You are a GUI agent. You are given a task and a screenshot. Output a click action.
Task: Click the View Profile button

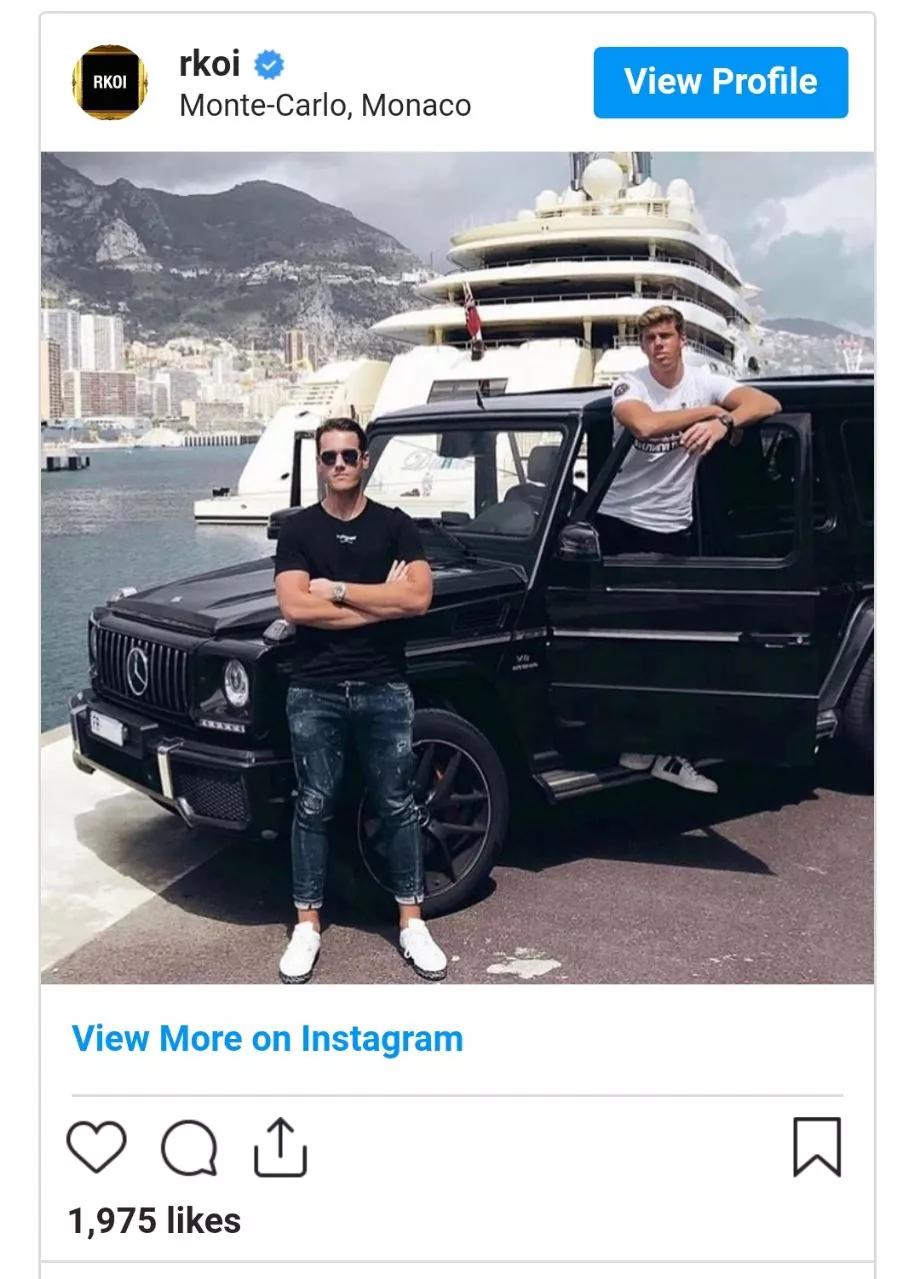click(720, 82)
